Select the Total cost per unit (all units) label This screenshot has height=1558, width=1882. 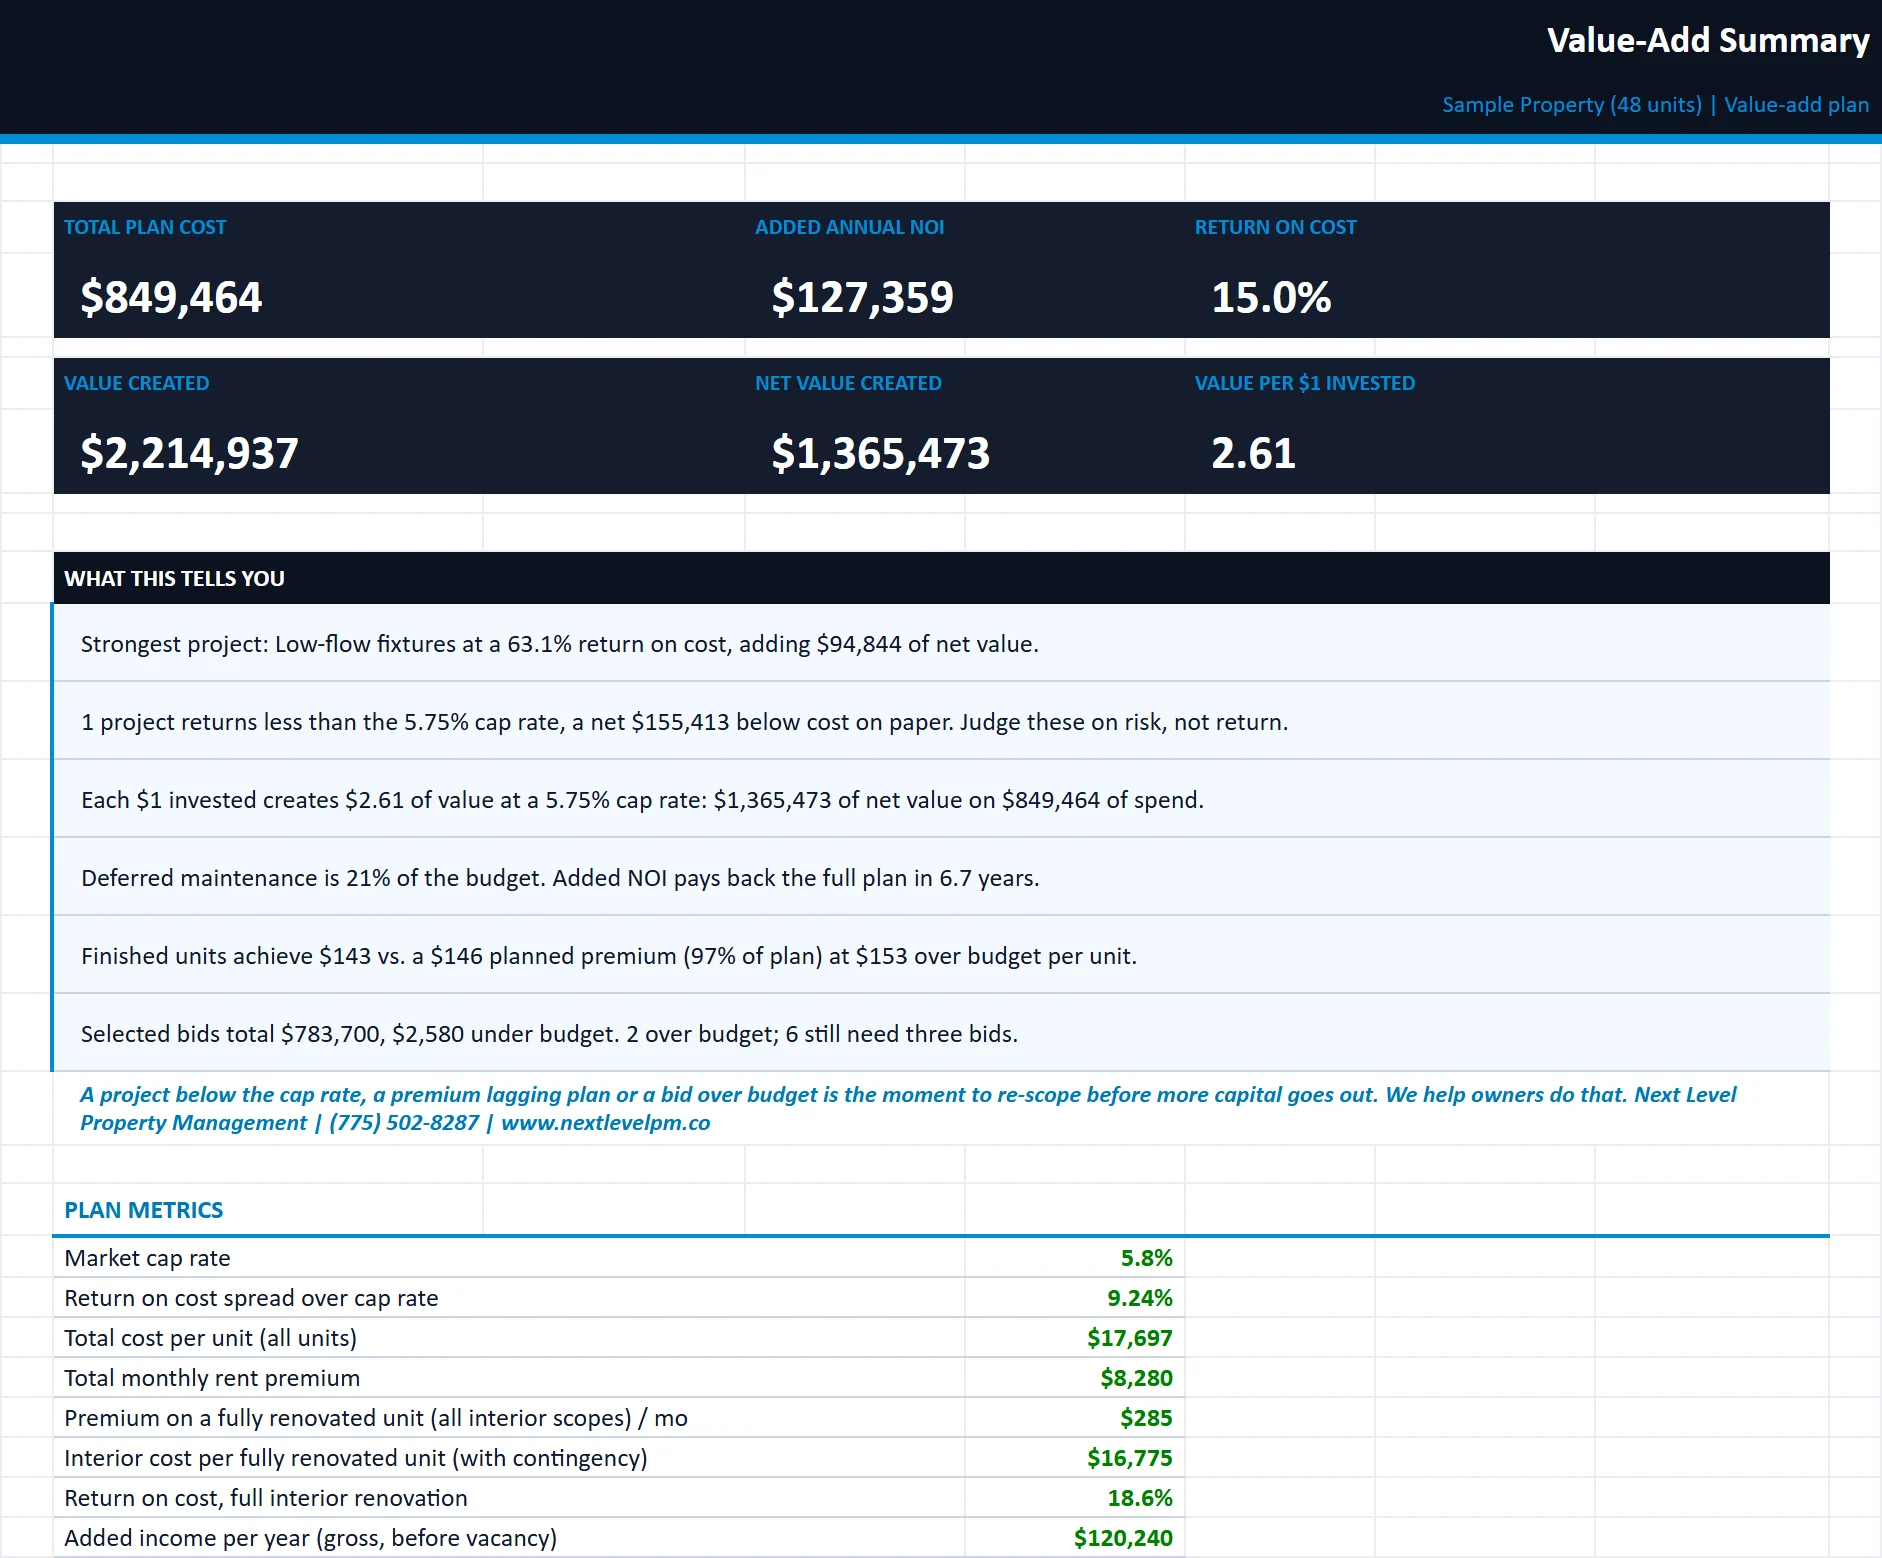210,1338
